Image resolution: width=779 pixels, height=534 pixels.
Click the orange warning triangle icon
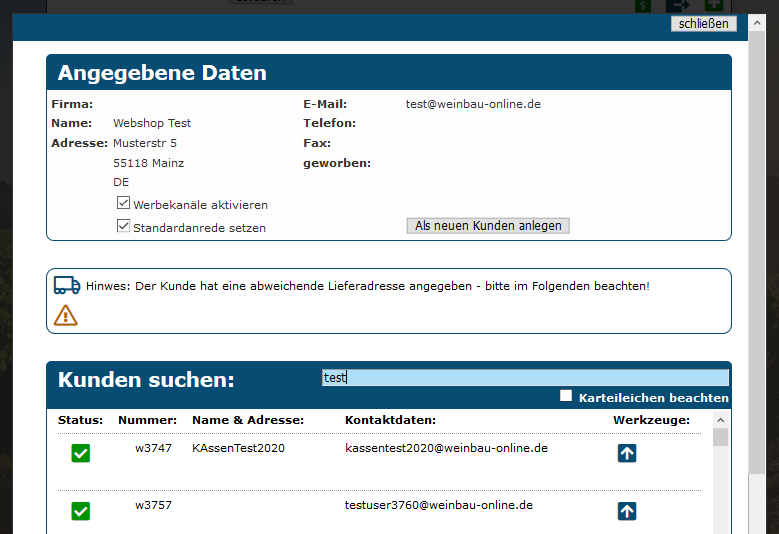(x=65, y=315)
